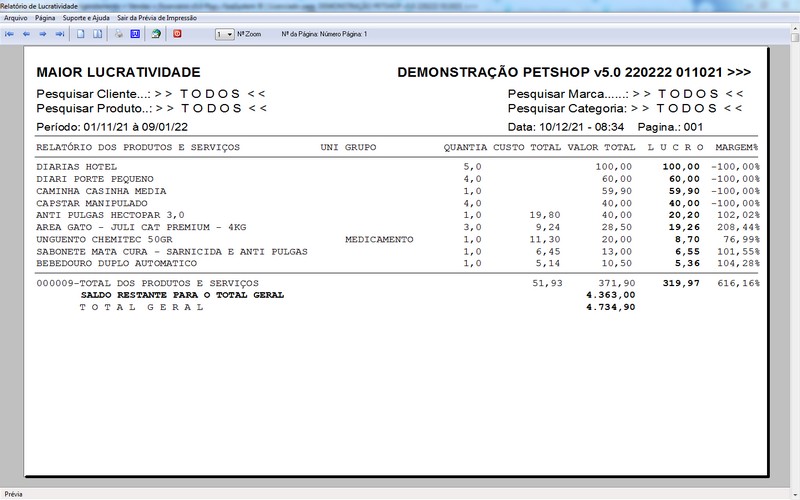This screenshot has height=500, width=800.
Task: Click SALDO RESTANTE PARA O TOTAL GERAL label
Action: click(182, 295)
